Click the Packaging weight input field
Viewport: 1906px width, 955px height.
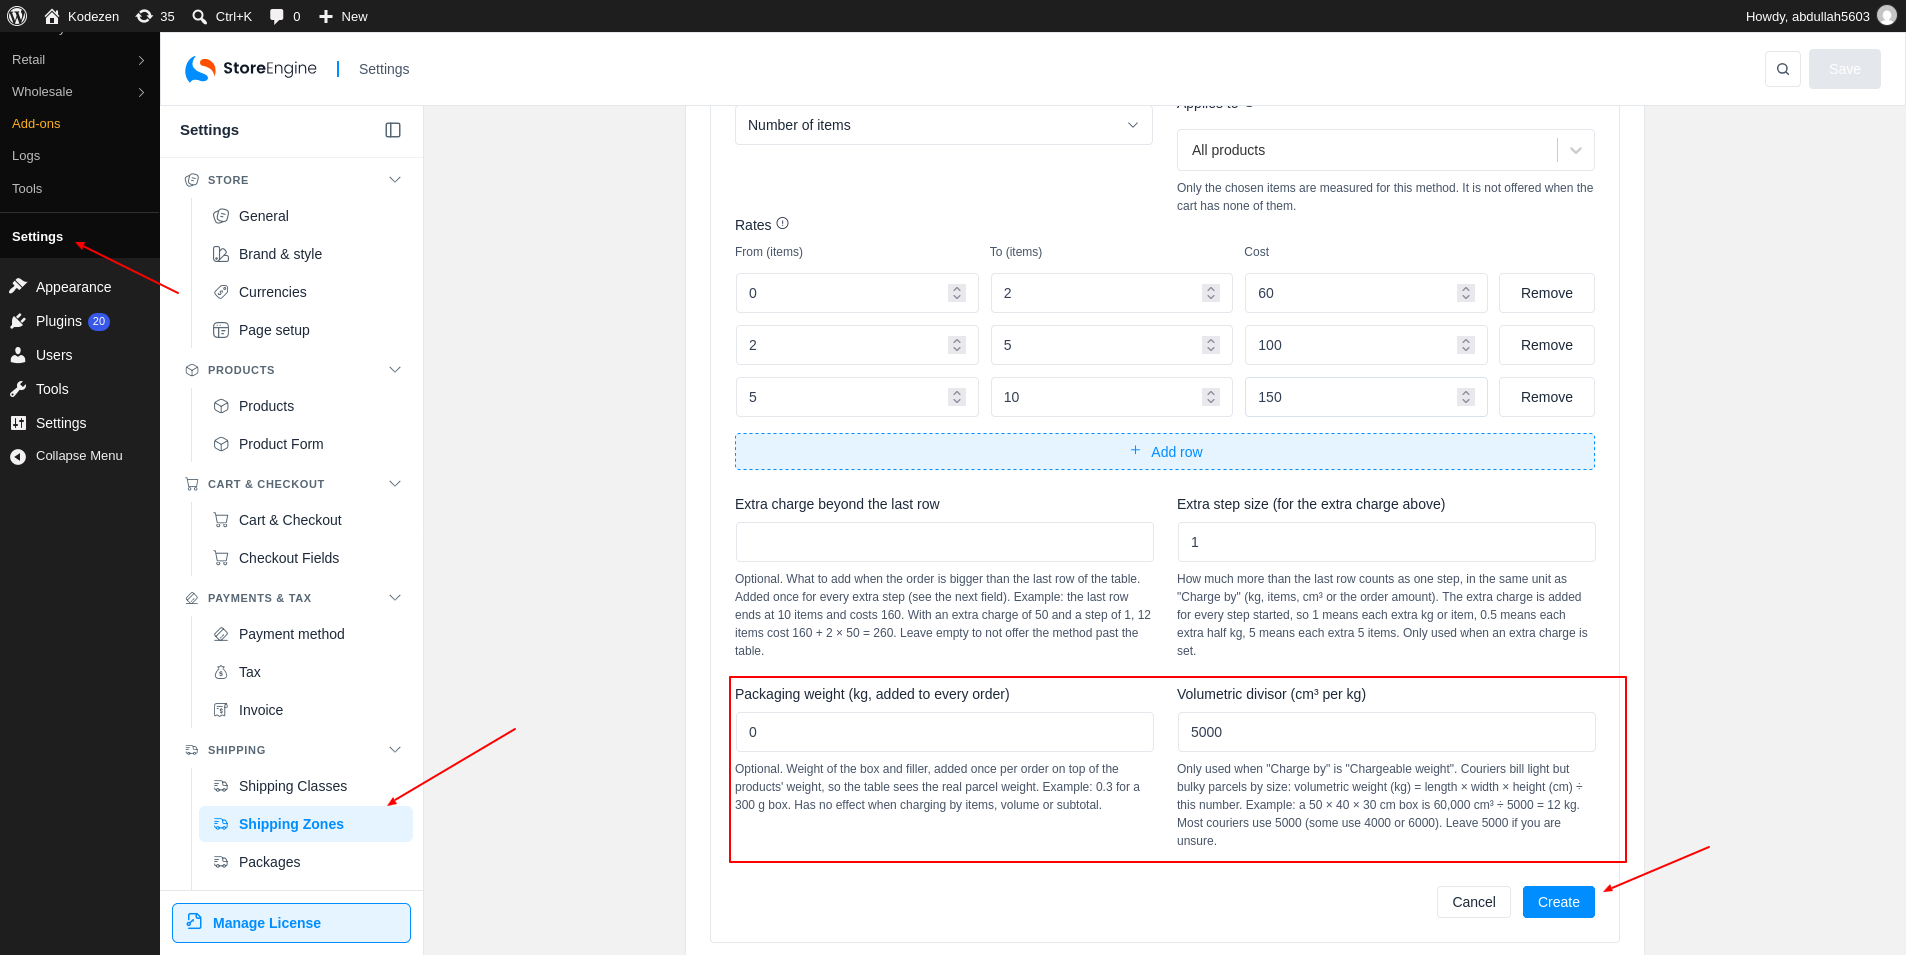[944, 732]
